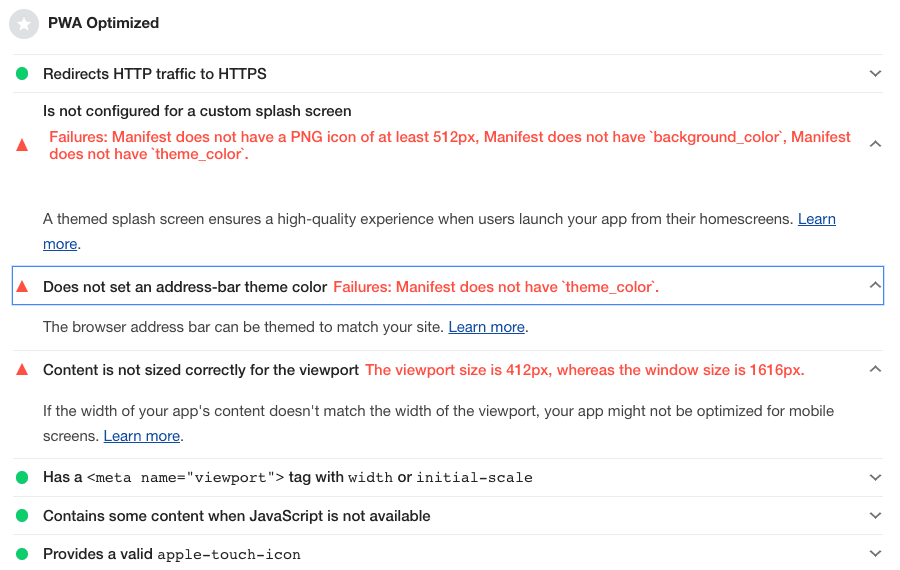Expand the Redirects HTTP traffic to HTTPS chevron
Viewport: 900px width, 570px height.
pyautogui.click(x=875, y=73)
